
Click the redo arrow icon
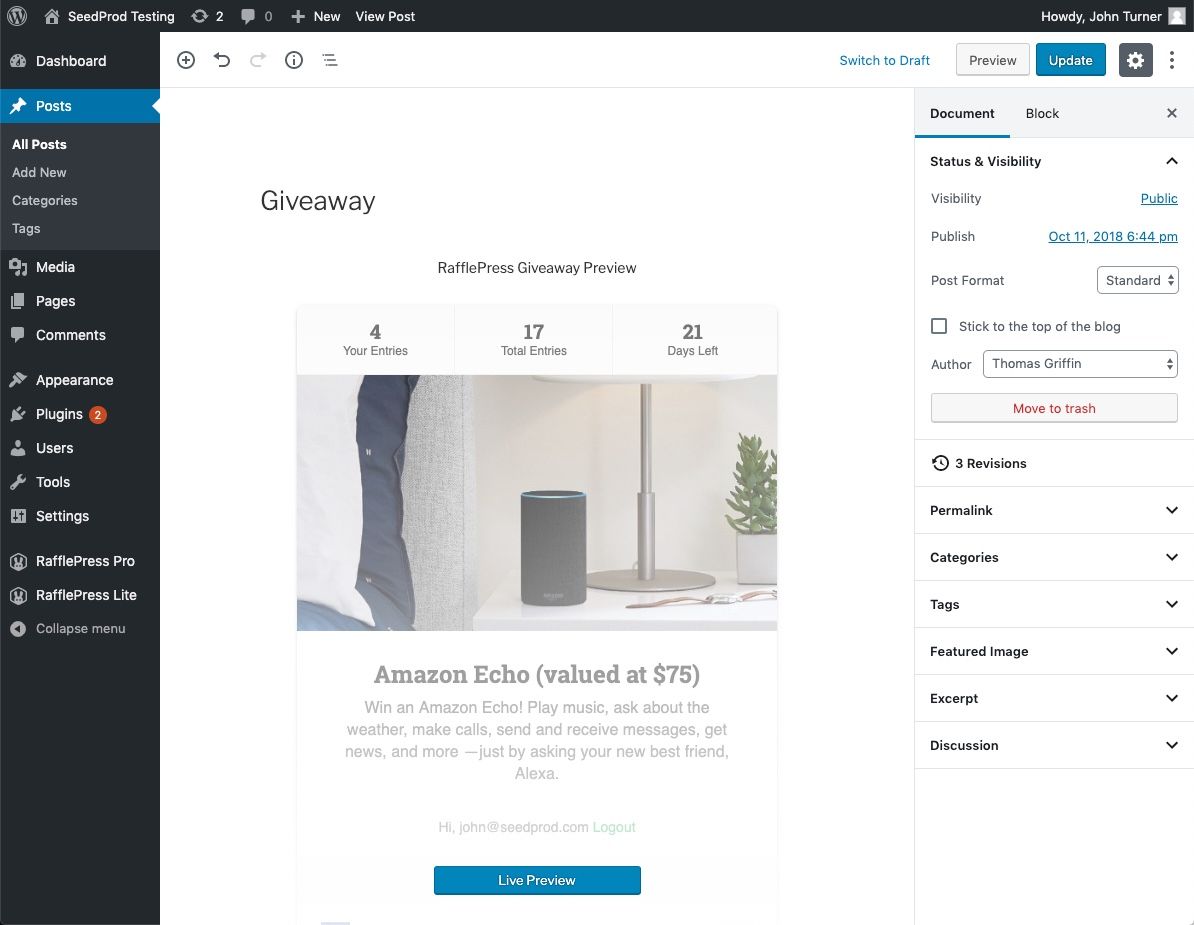pyautogui.click(x=257, y=60)
